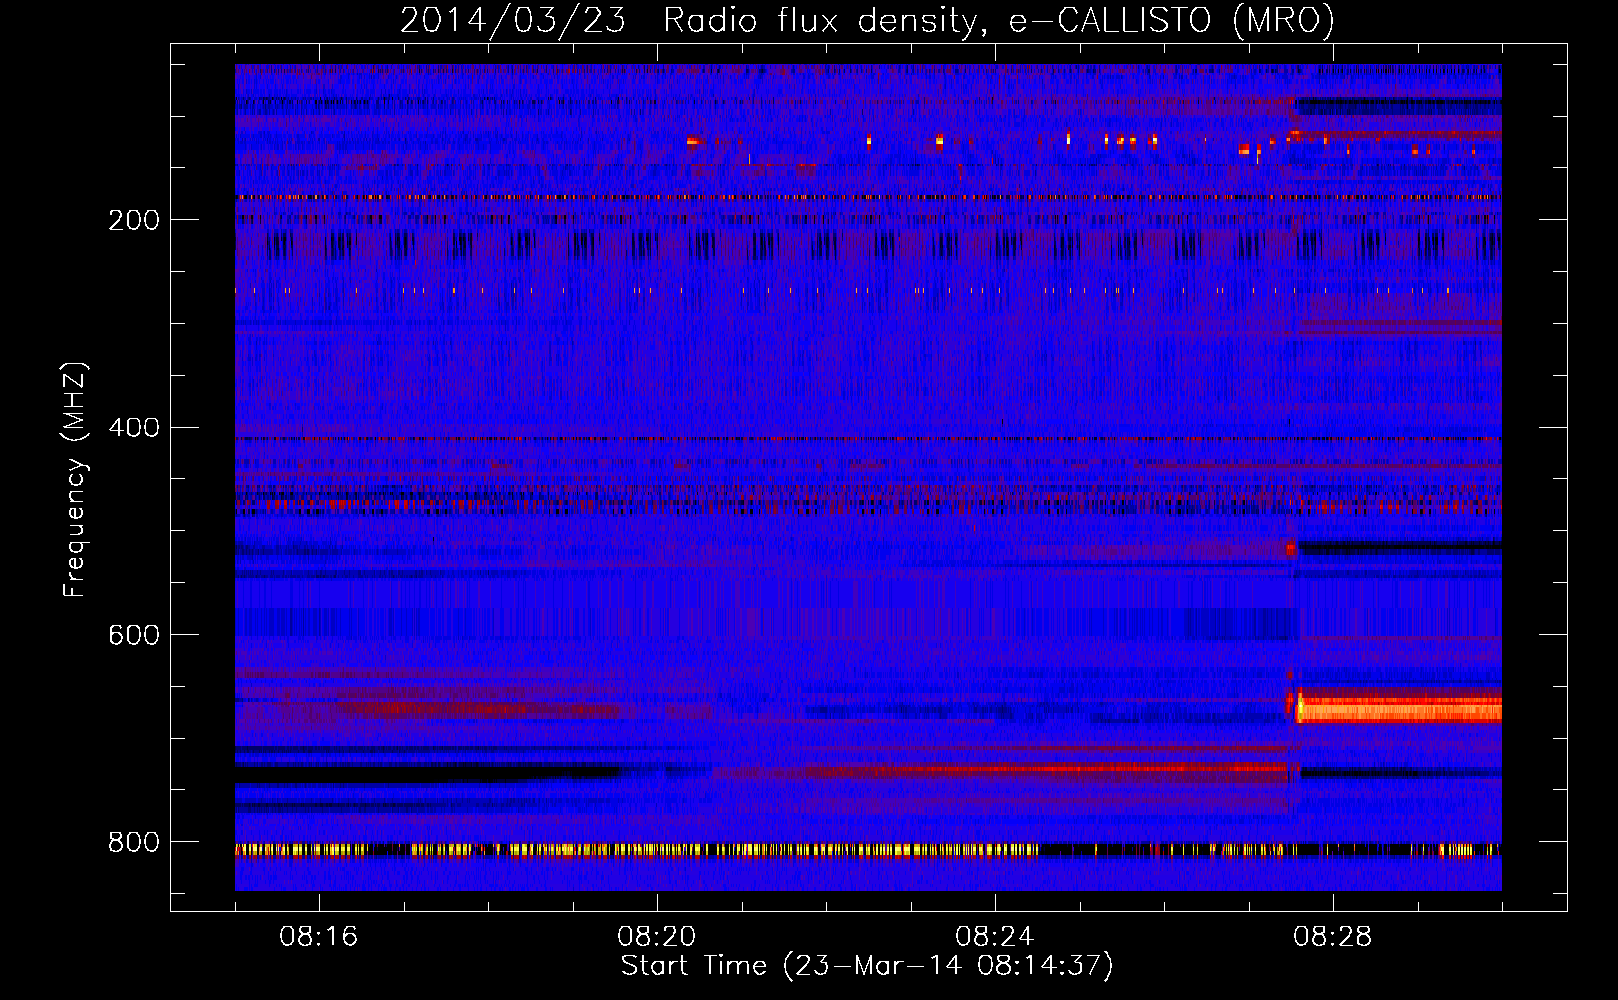Click the 400 frequency tick label
1618x1000 pixels.
(134, 428)
